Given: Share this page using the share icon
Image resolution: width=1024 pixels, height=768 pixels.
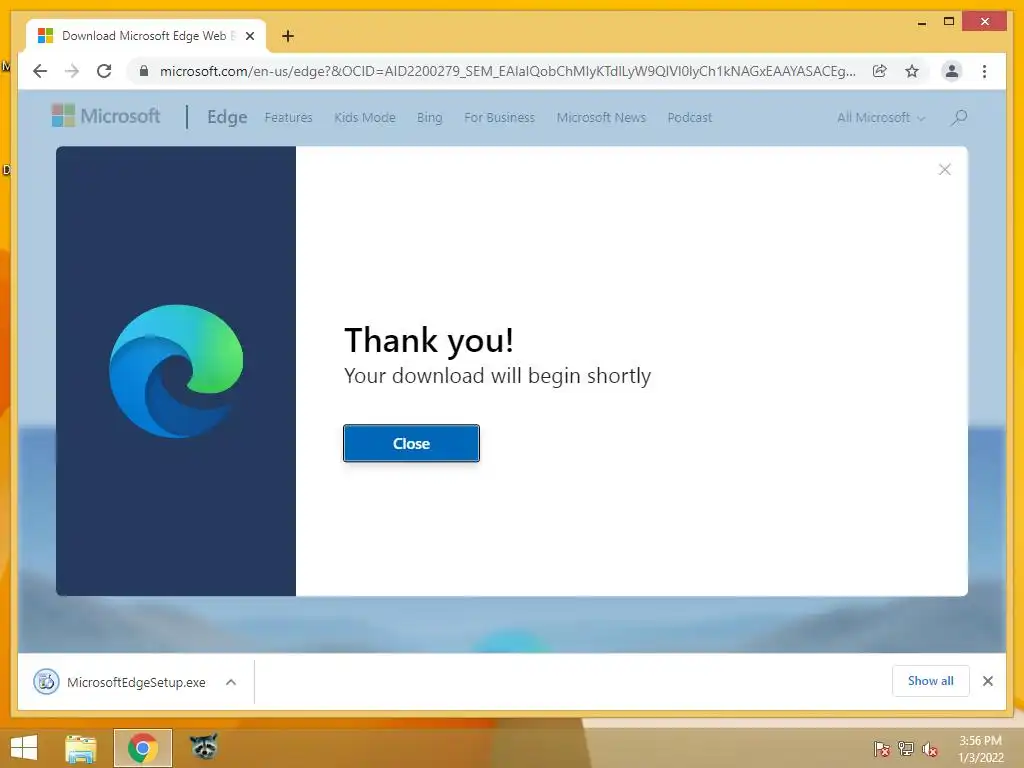Looking at the screenshot, I should [880, 71].
